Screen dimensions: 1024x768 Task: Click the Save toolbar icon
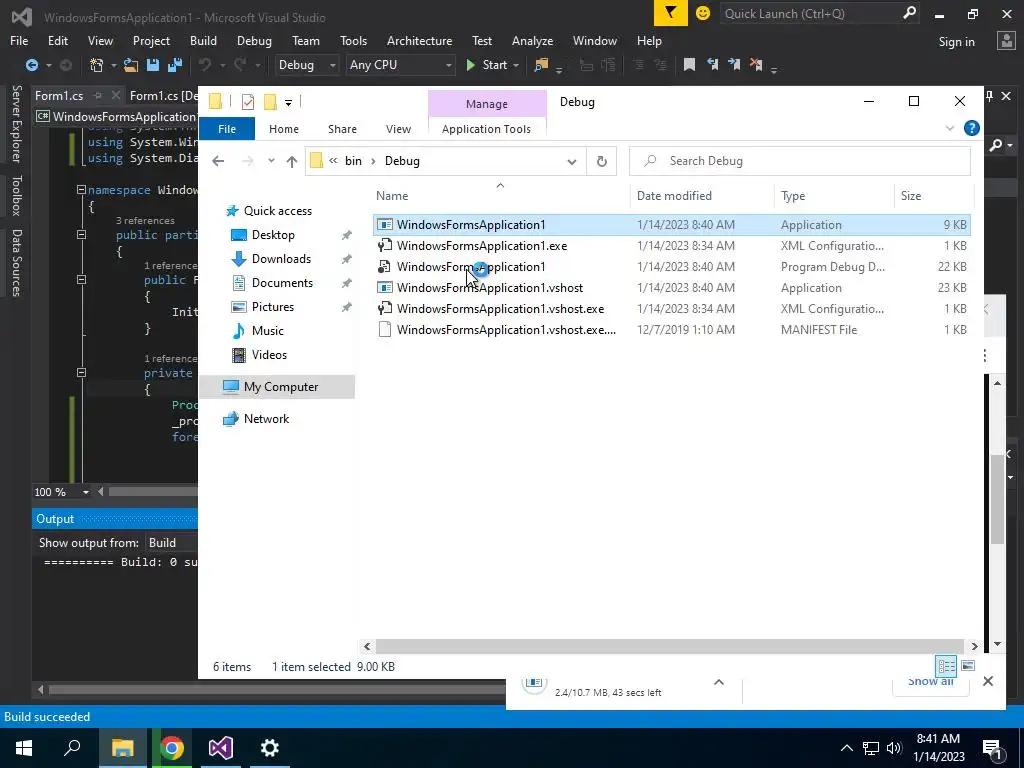tap(153, 65)
